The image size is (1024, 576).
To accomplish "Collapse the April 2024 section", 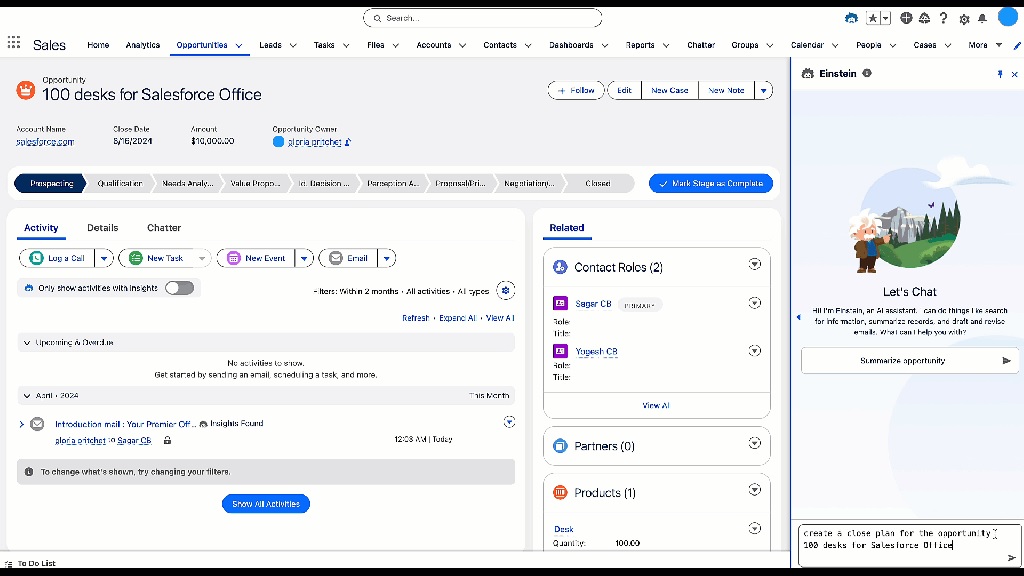I will [x=27, y=396].
